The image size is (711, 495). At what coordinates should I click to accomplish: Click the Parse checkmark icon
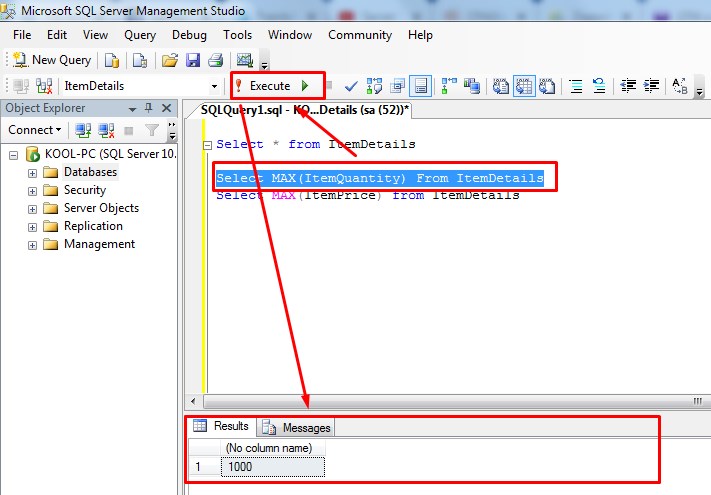pos(351,86)
